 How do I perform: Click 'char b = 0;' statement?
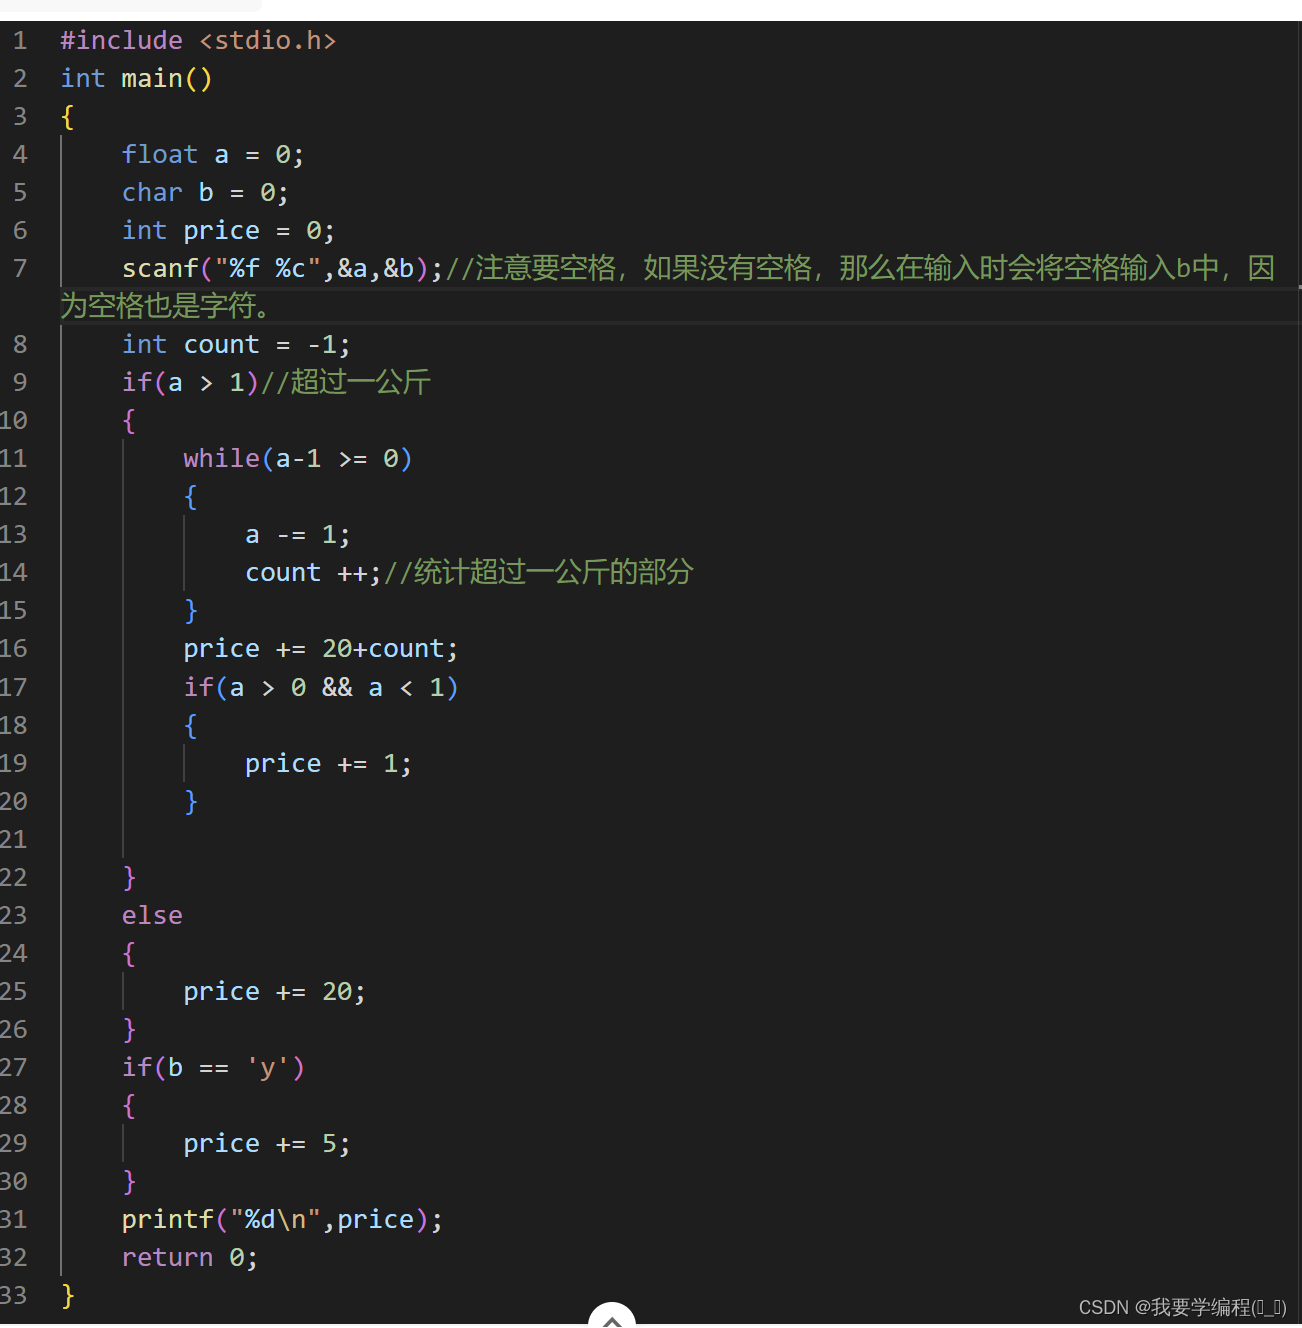coord(205,193)
